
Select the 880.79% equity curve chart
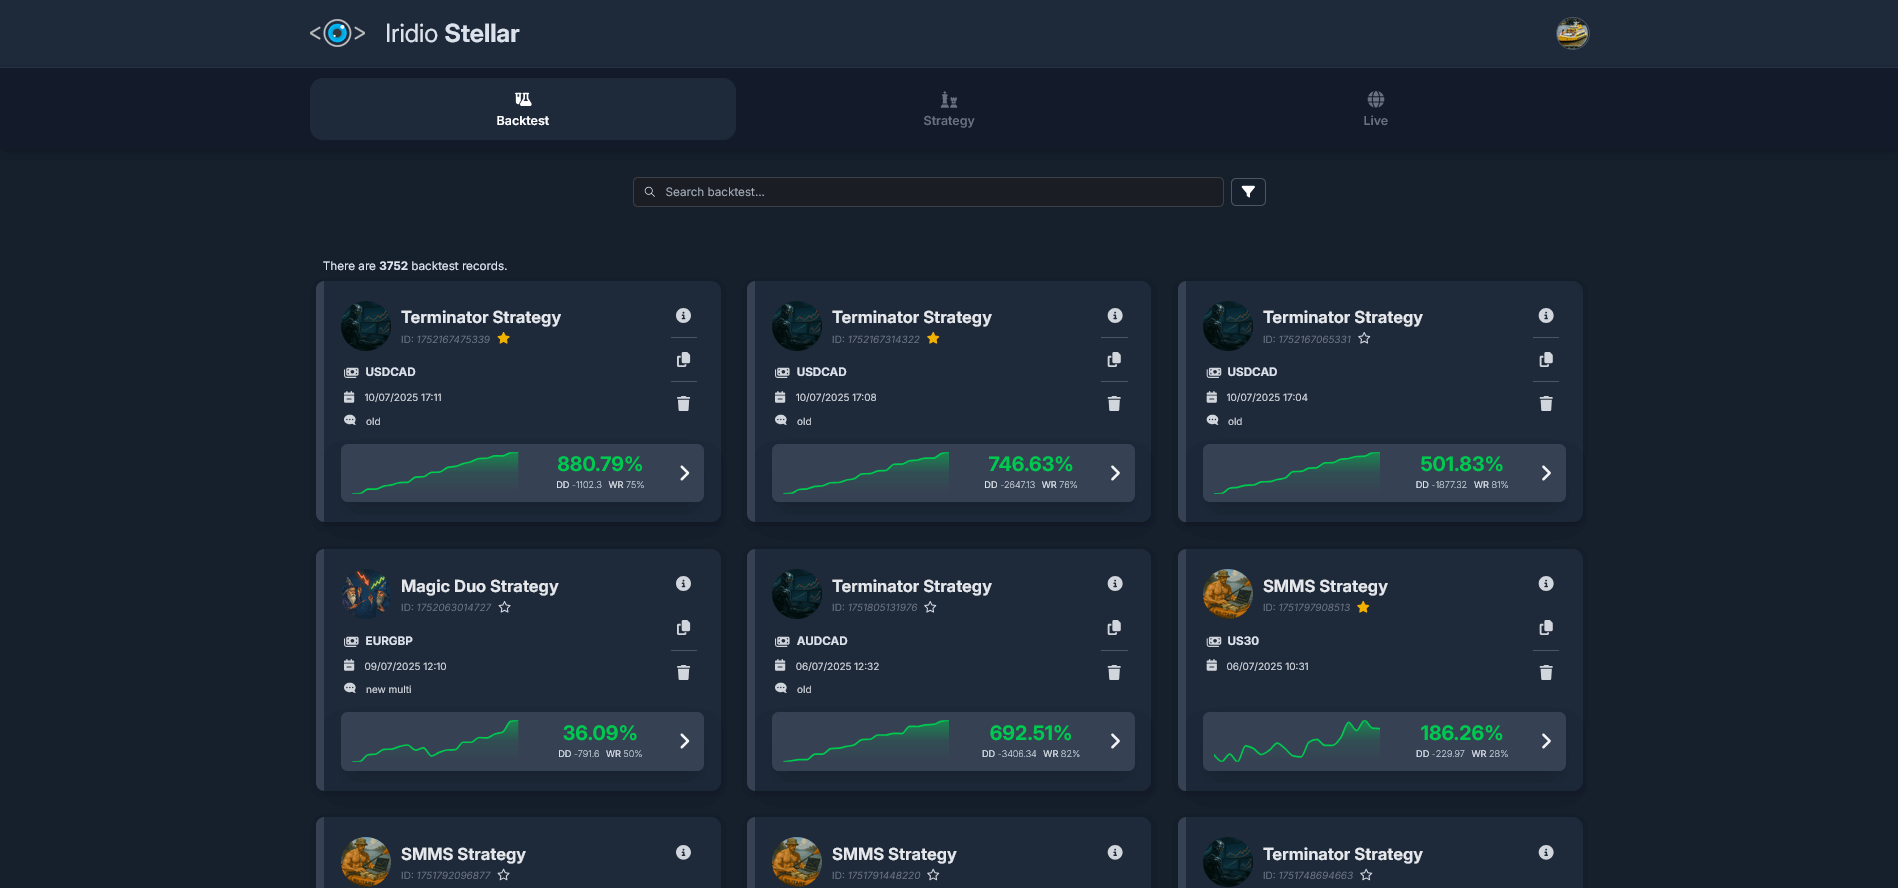click(436, 473)
